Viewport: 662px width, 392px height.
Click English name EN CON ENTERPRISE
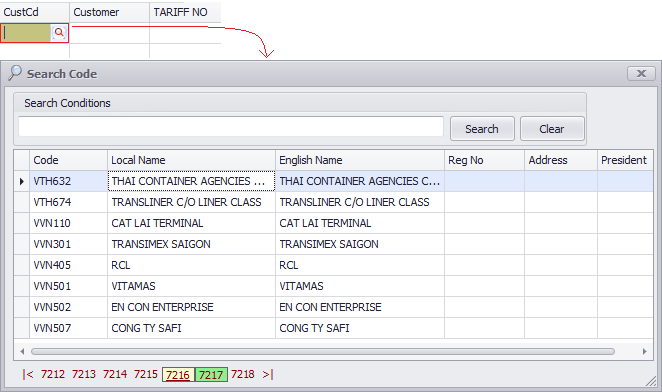360,307
